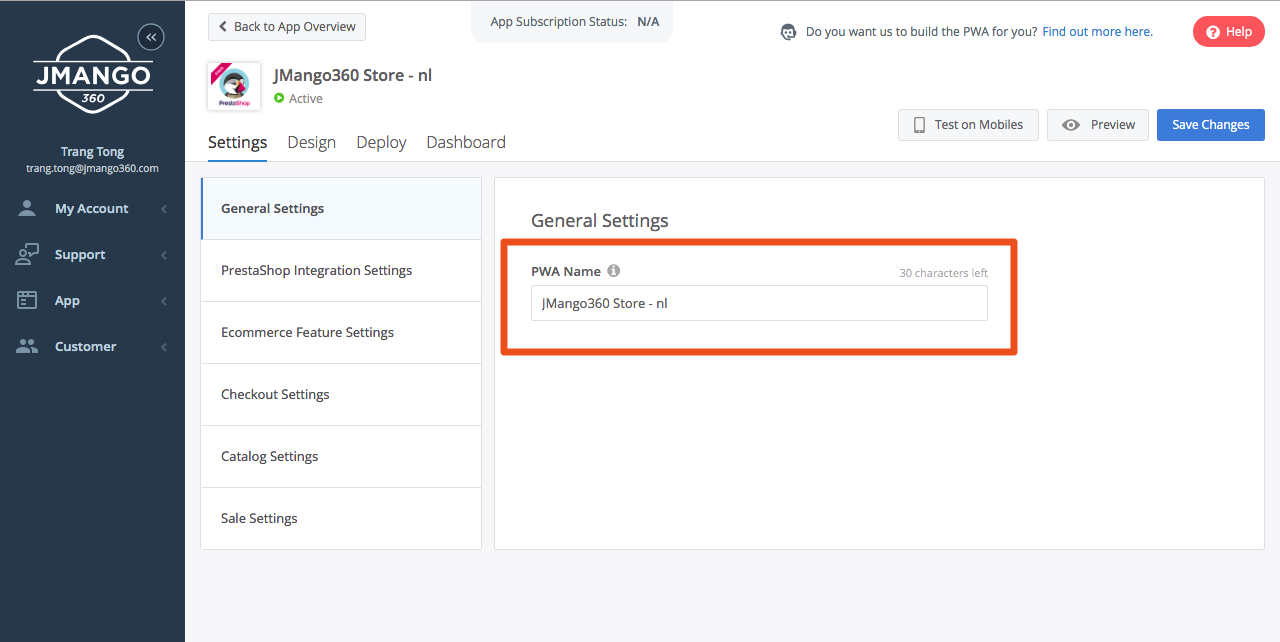The image size is (1280, 642).
Task: Collapse the sidebar with double-chevron icon
Action: pos(151,37)
